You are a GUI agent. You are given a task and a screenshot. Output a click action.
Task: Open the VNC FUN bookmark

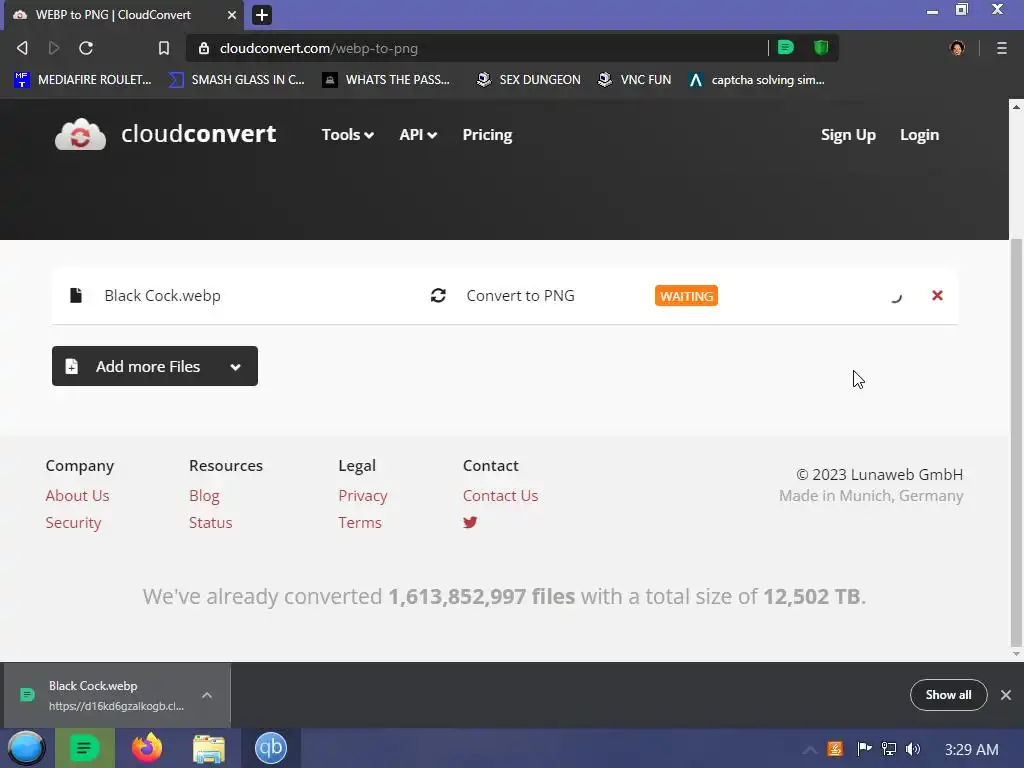tap(635, 80)
